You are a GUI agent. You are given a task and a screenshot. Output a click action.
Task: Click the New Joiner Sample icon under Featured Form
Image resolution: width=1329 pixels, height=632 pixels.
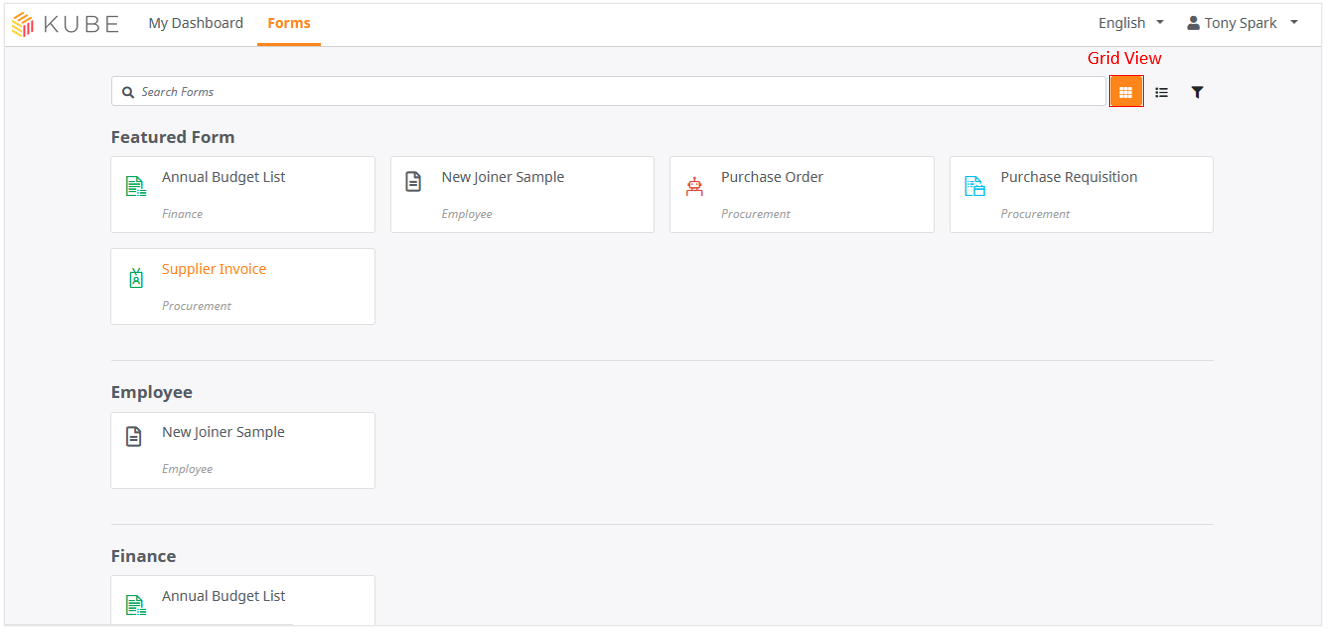click(413, 182)
